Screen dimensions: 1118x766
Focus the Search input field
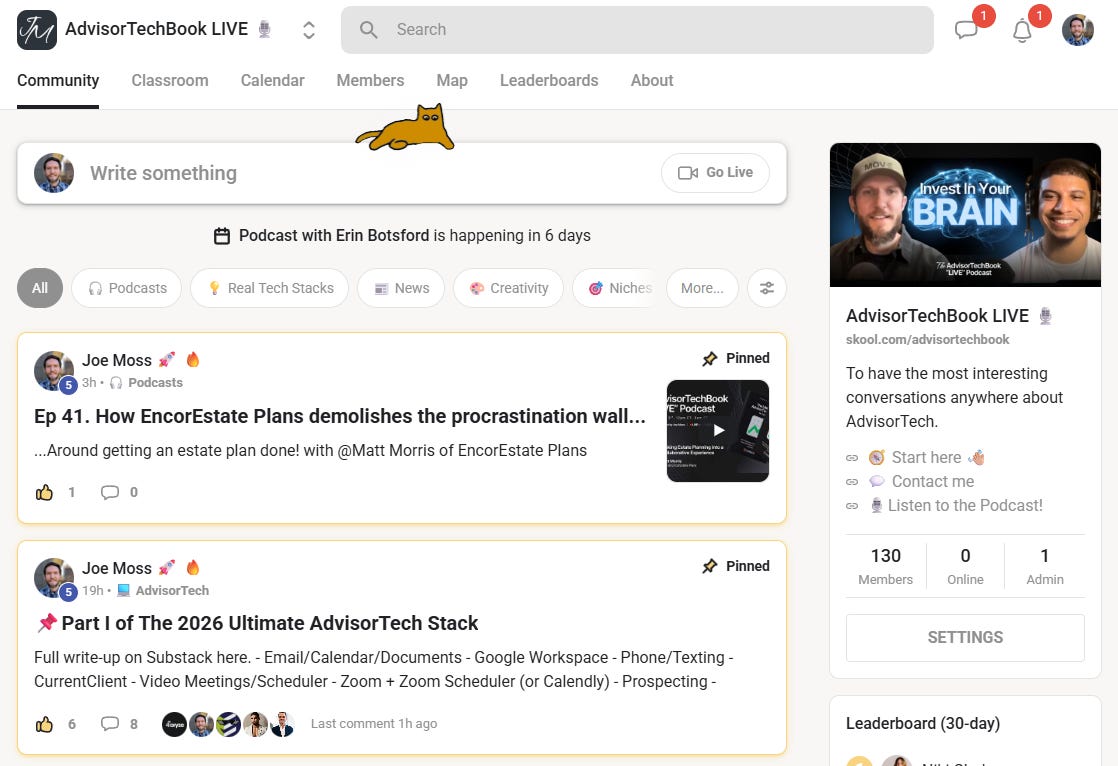[x=637, y=30]
